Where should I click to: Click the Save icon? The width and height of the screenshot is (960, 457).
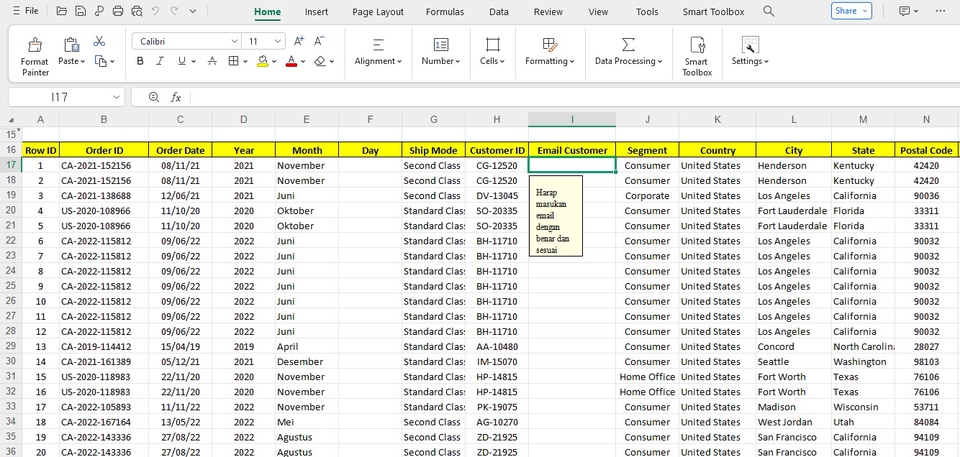coord(80,11)
